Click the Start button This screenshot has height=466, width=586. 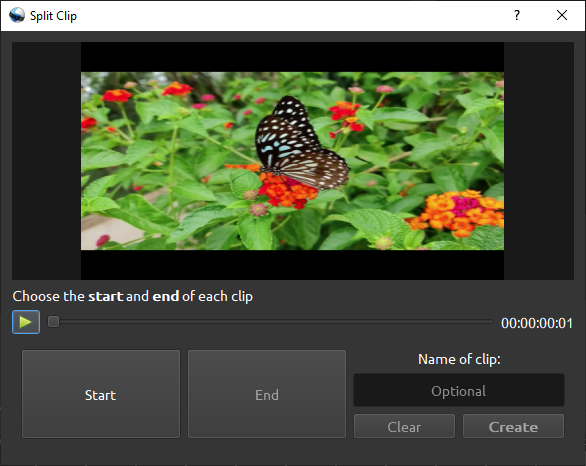101,394
